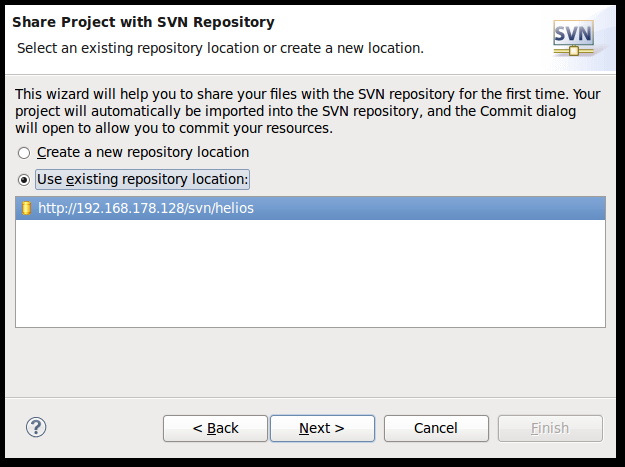Open help via the question mark icon
Image resolution: width=625 pixels, height=467 pixels.
(x=36, y=427)
